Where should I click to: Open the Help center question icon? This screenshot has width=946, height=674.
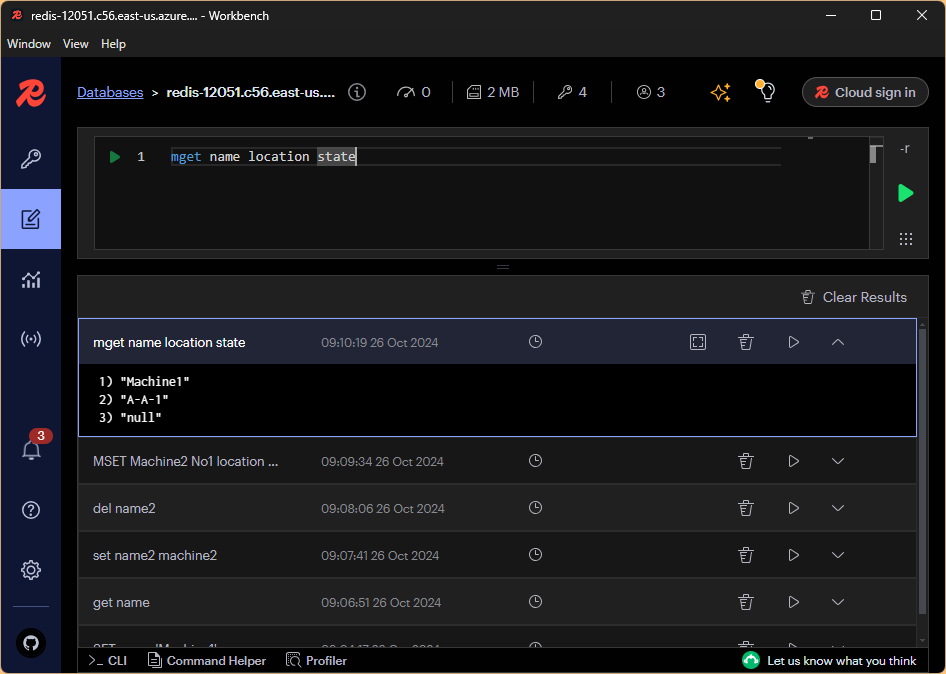coord(31,510)
